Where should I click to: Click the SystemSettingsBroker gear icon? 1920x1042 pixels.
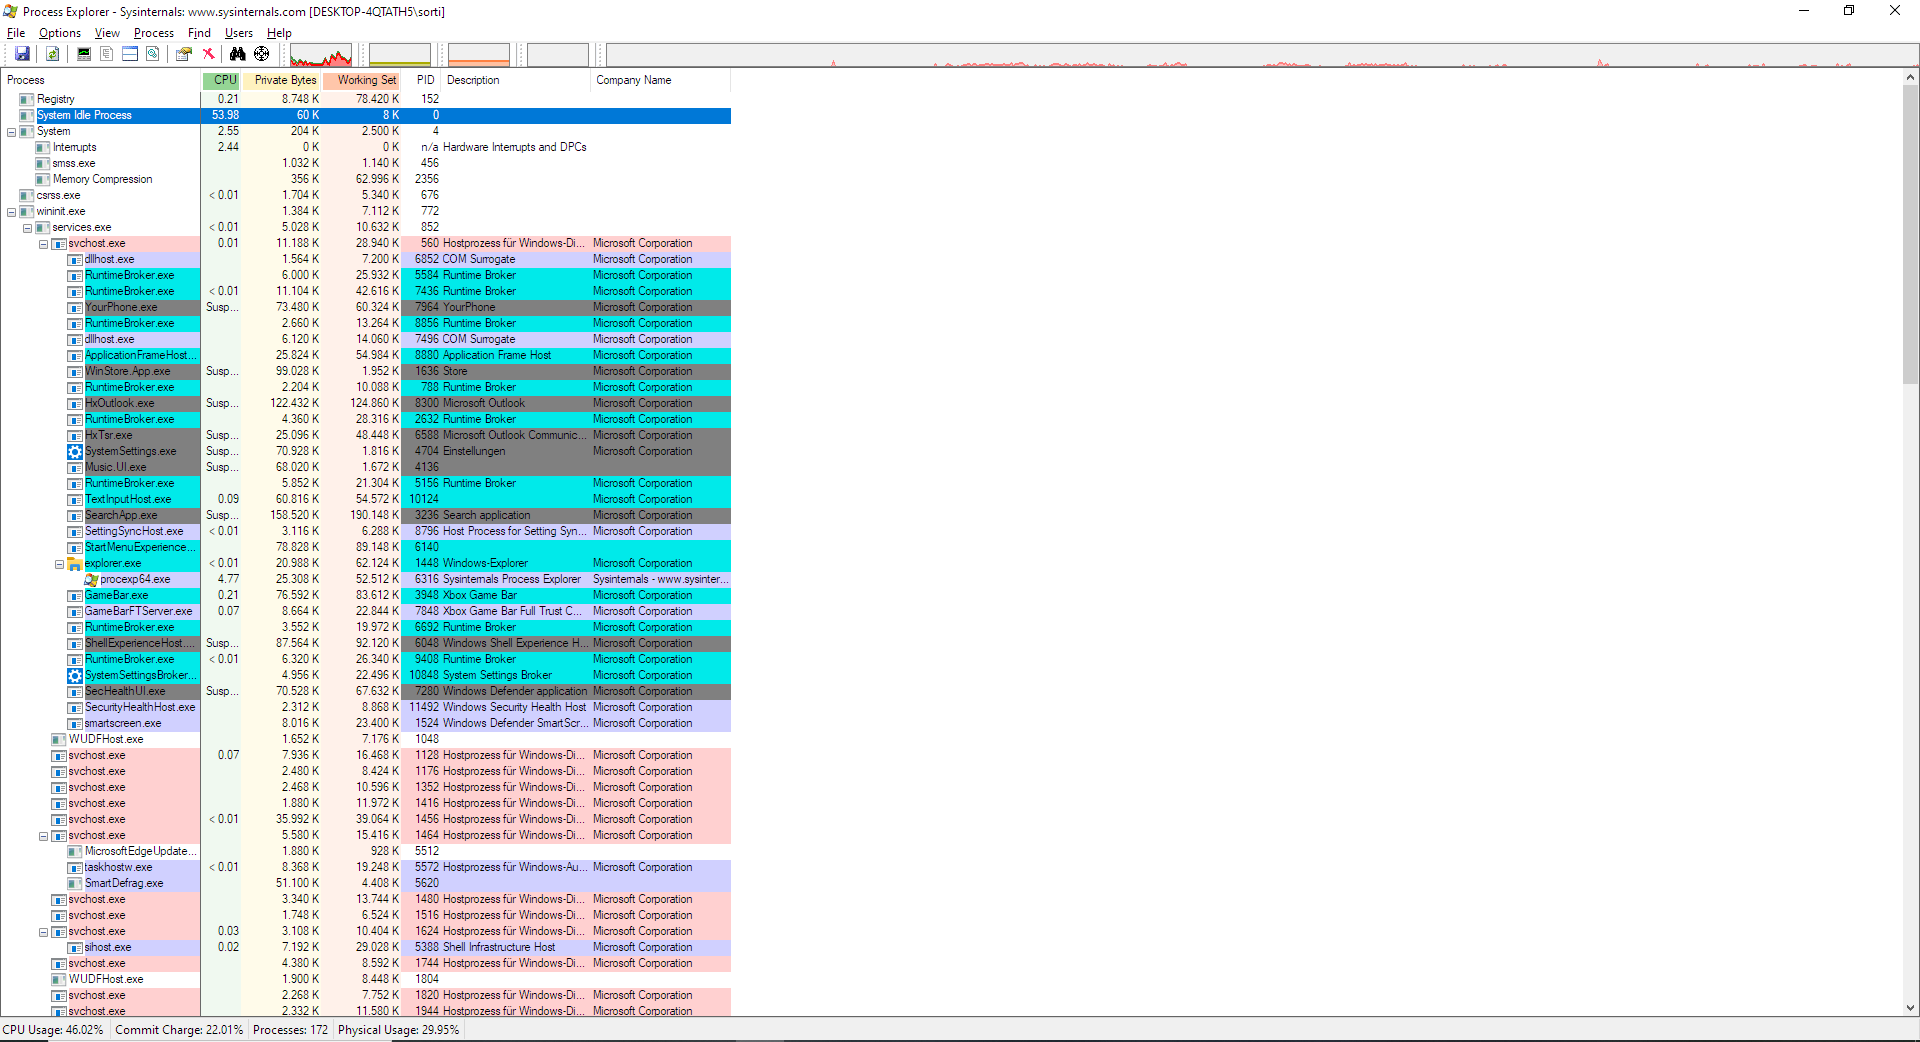(x=75, y=675)
